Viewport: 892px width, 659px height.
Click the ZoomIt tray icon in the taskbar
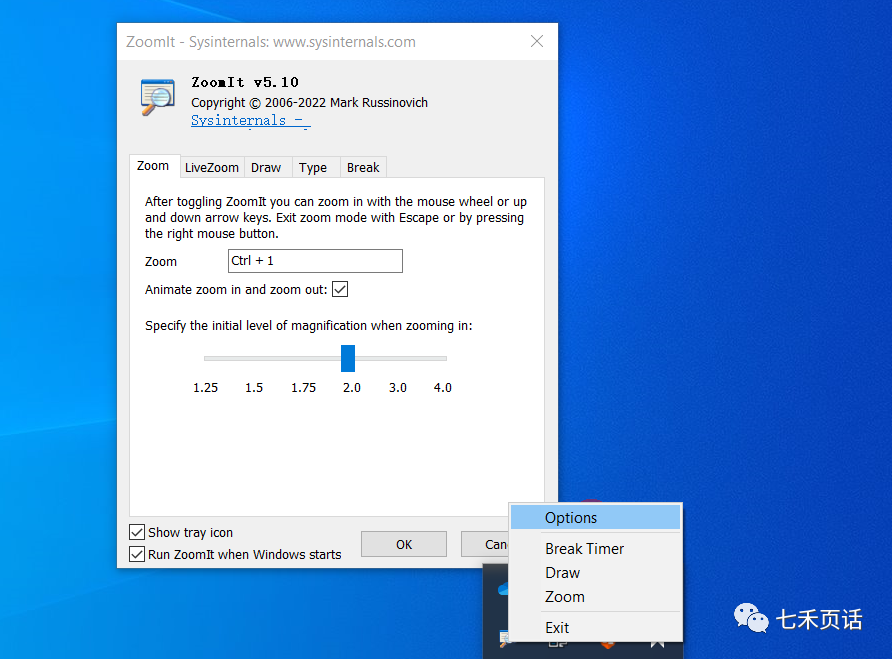(x=504, y=639)
